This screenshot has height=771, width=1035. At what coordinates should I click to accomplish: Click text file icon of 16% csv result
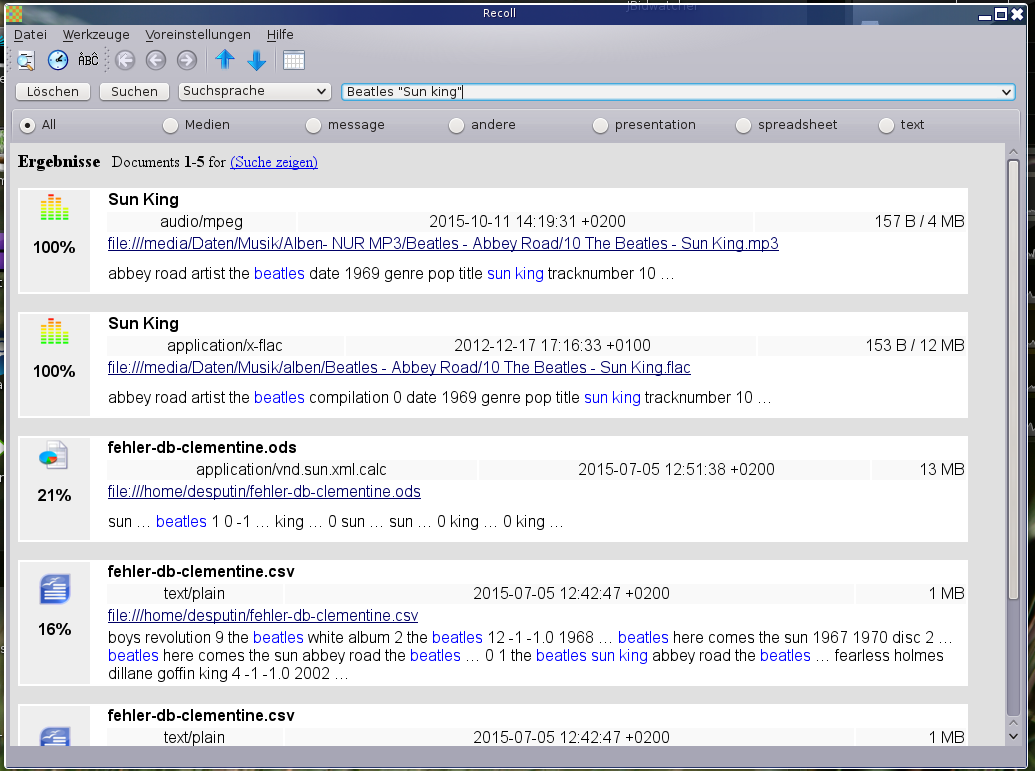54,589
